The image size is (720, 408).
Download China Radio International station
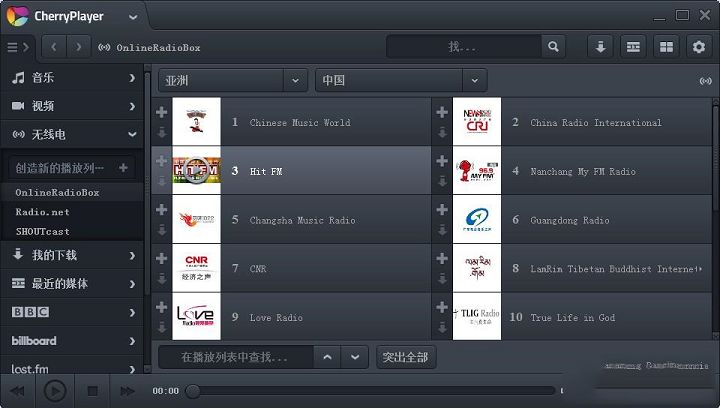coord(442,133)
